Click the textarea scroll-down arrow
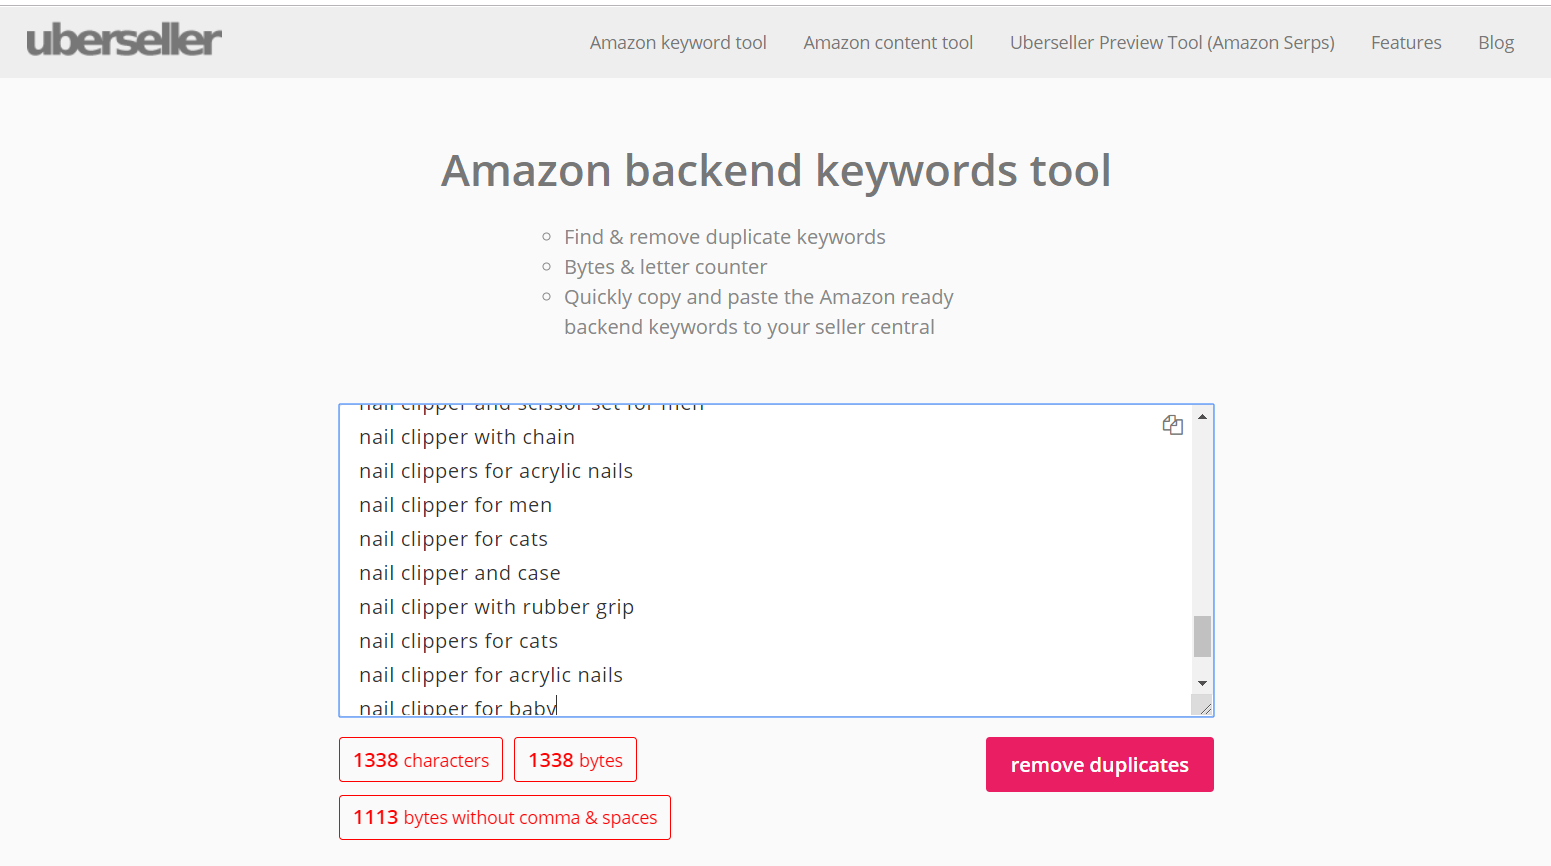Image resolution: width=1551 pixels, height=866 pixels. pos(1202,683)
